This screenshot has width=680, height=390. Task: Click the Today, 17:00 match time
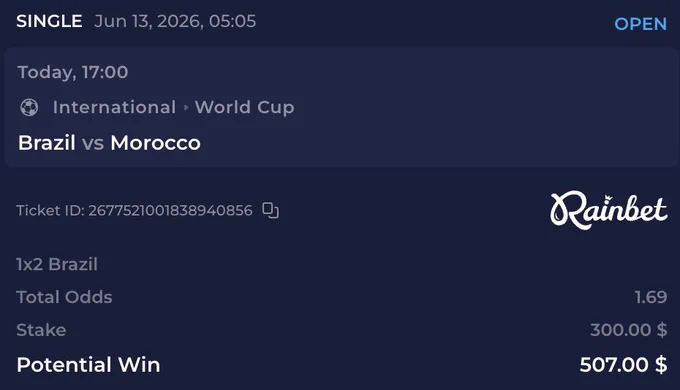pyautogui.click(x=73, y=72)
